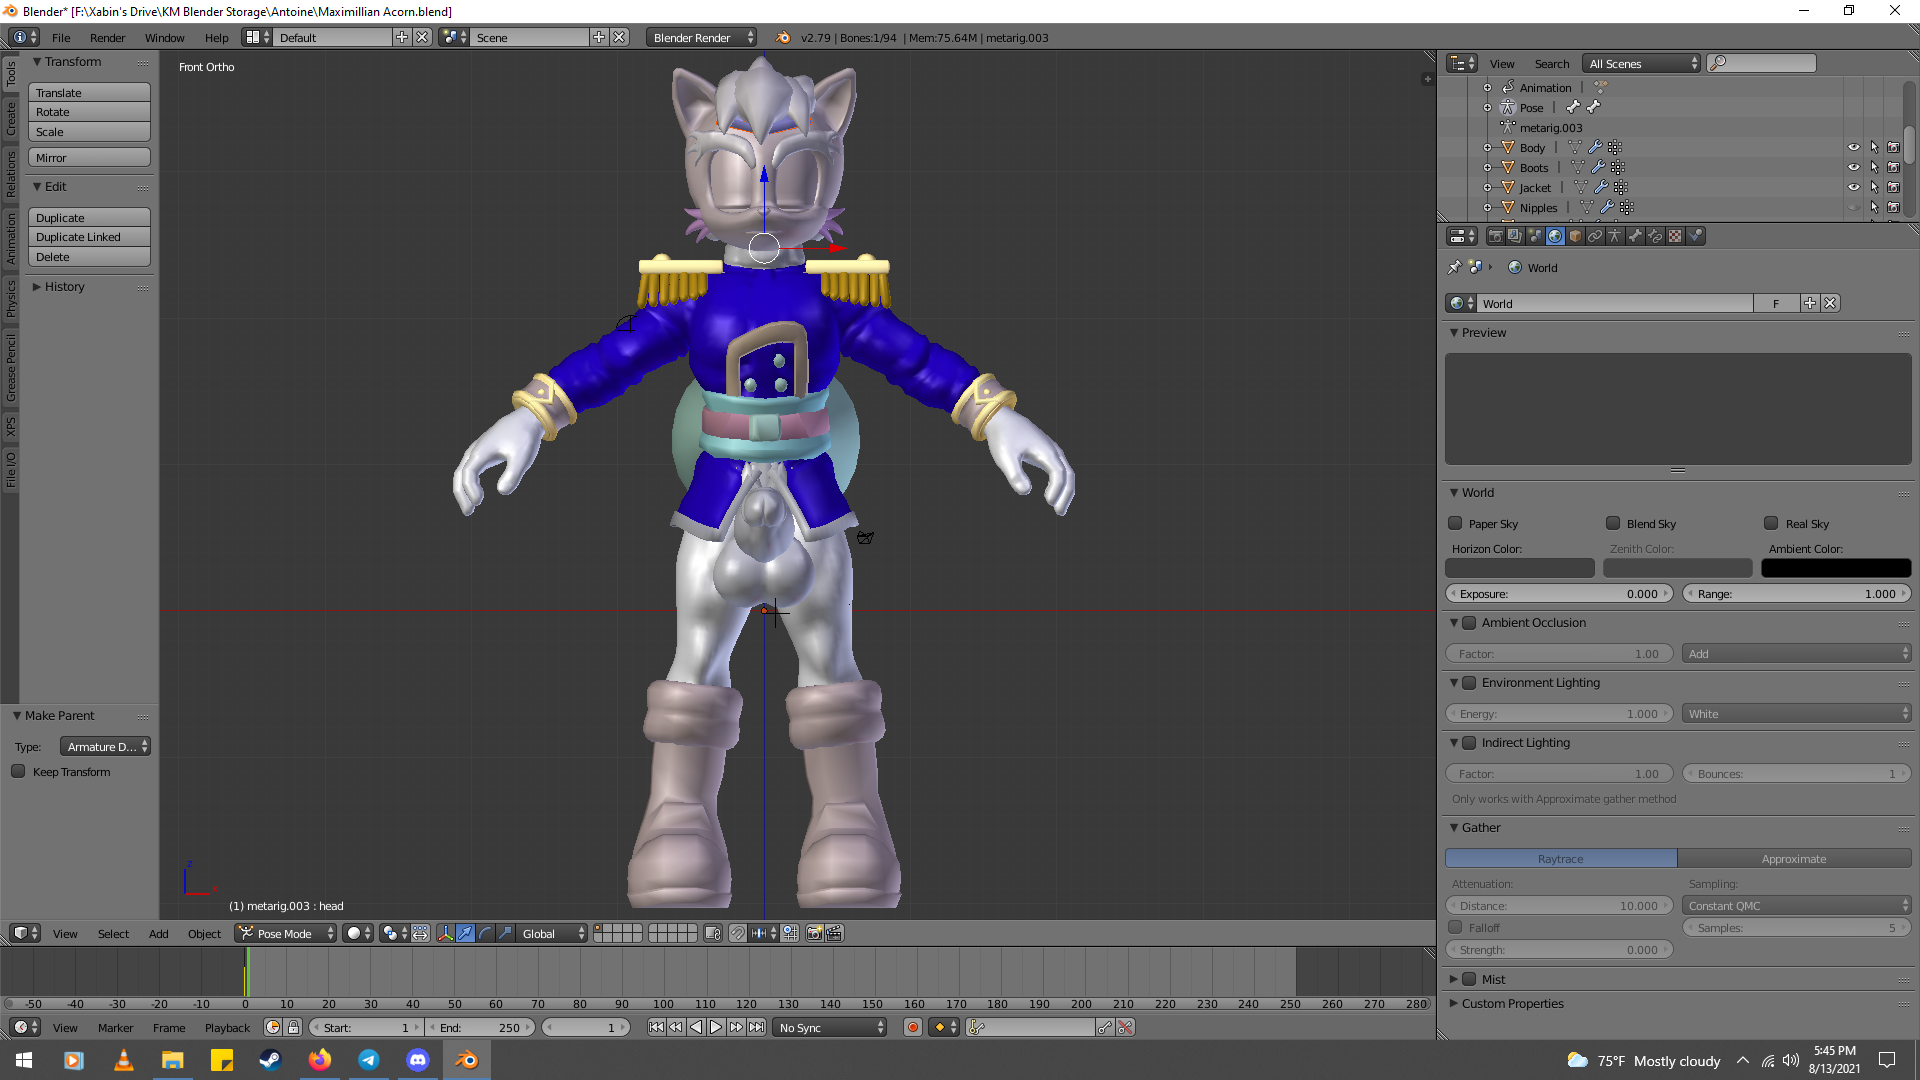1920x1080 pixels.
Task: Select Approximate gather method
Action: click(1794, 858)
